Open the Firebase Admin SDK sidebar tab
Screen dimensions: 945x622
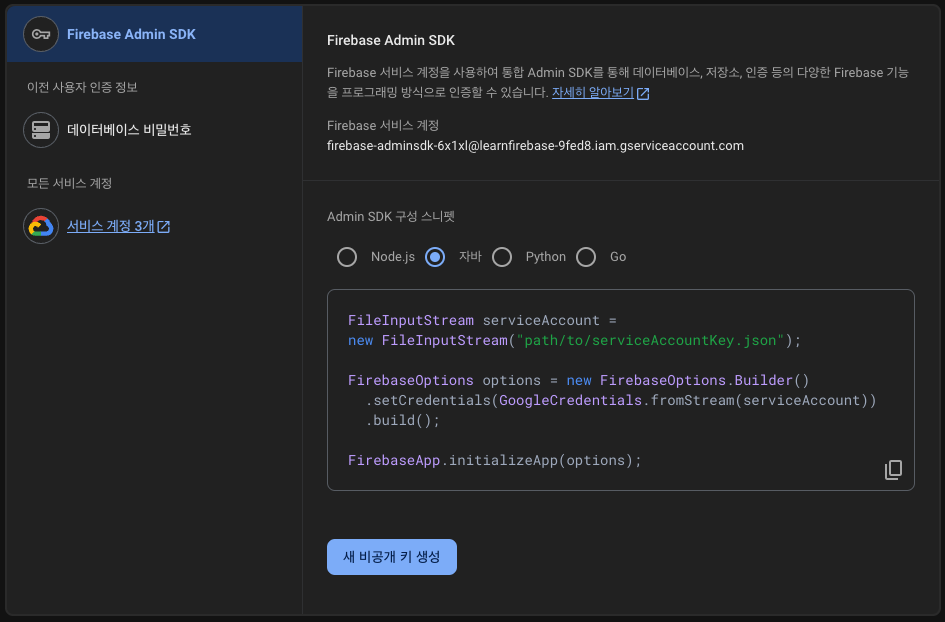pyautogui.click(x=154, y=34)
